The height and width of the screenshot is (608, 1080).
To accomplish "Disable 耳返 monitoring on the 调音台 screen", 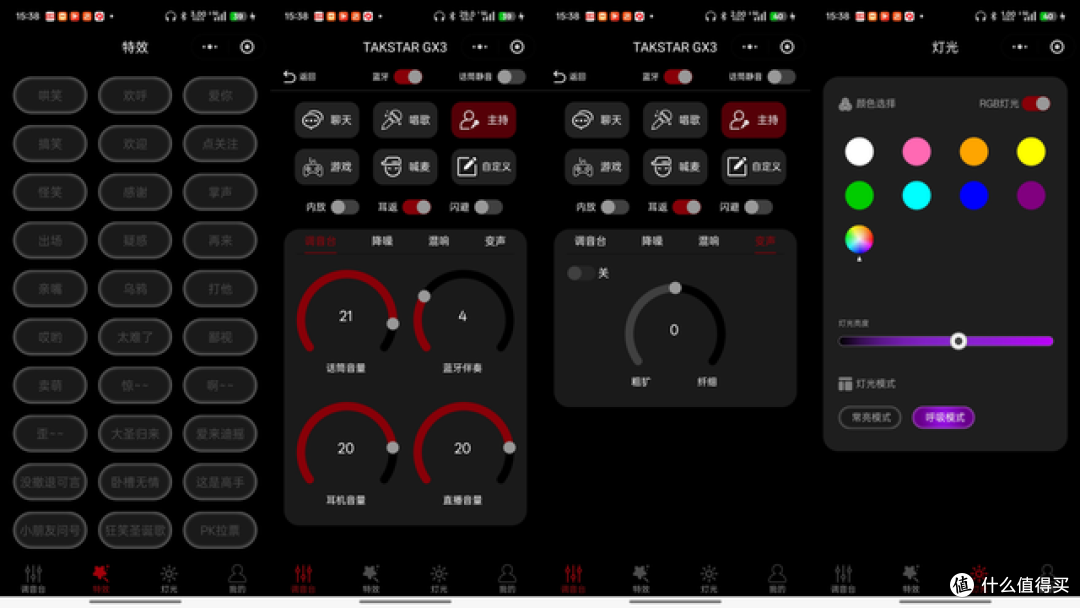I will click(x=417, y=207).
